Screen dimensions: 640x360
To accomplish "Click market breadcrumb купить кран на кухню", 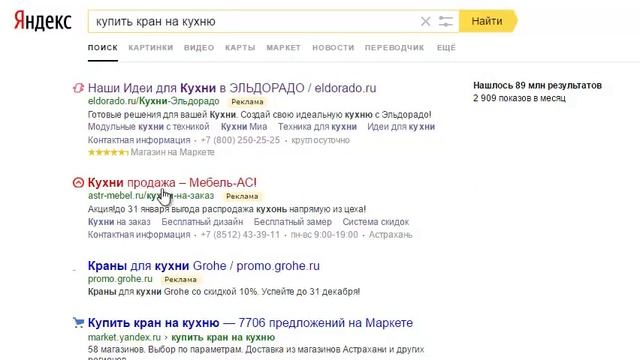I will [x=223, y=338].
